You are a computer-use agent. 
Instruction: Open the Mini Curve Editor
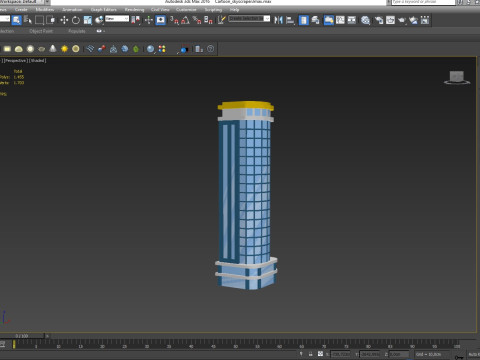2,344
